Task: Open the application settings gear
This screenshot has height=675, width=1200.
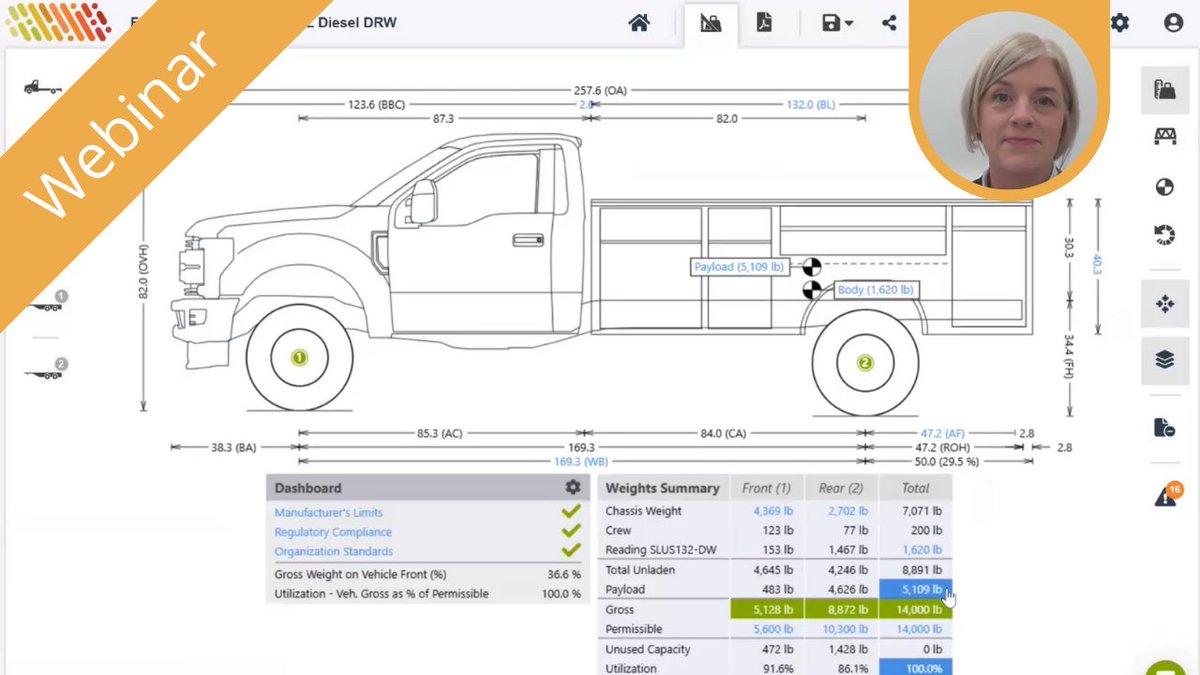Action: [x=1120, y=22]
